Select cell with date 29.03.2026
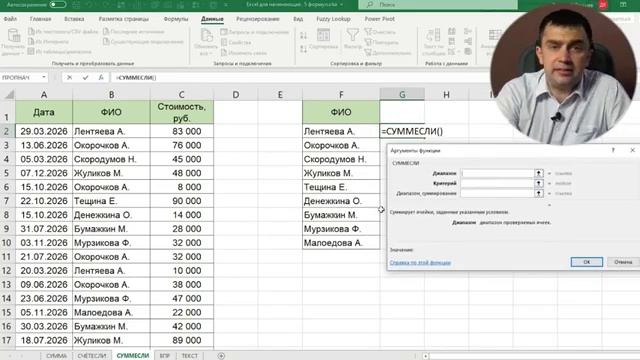The width and height of the screenshot is (640, 360). (x=44, y=131)
